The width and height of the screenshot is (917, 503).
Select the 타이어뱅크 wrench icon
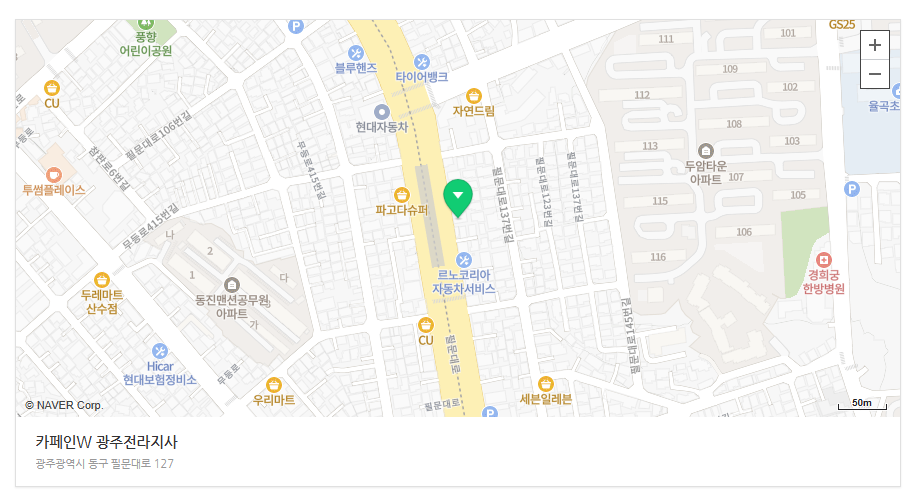tap(422, 62)
